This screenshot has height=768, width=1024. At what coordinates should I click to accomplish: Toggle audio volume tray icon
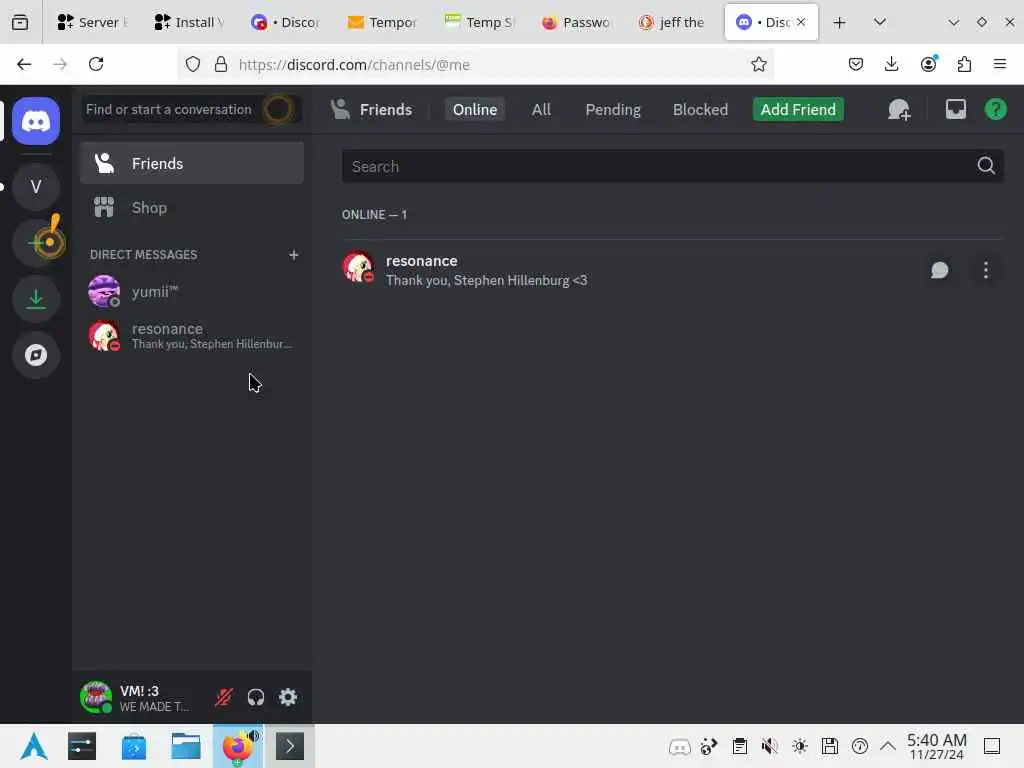click(769, 746)
